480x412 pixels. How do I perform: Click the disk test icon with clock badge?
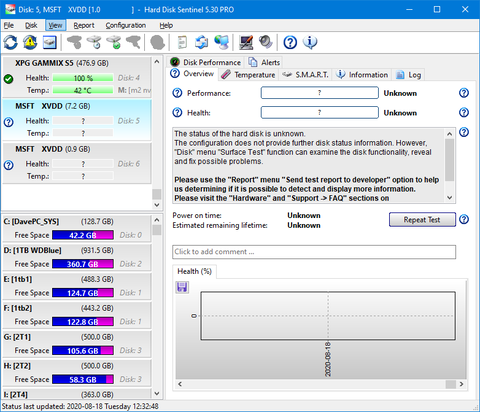pos(94,42)
